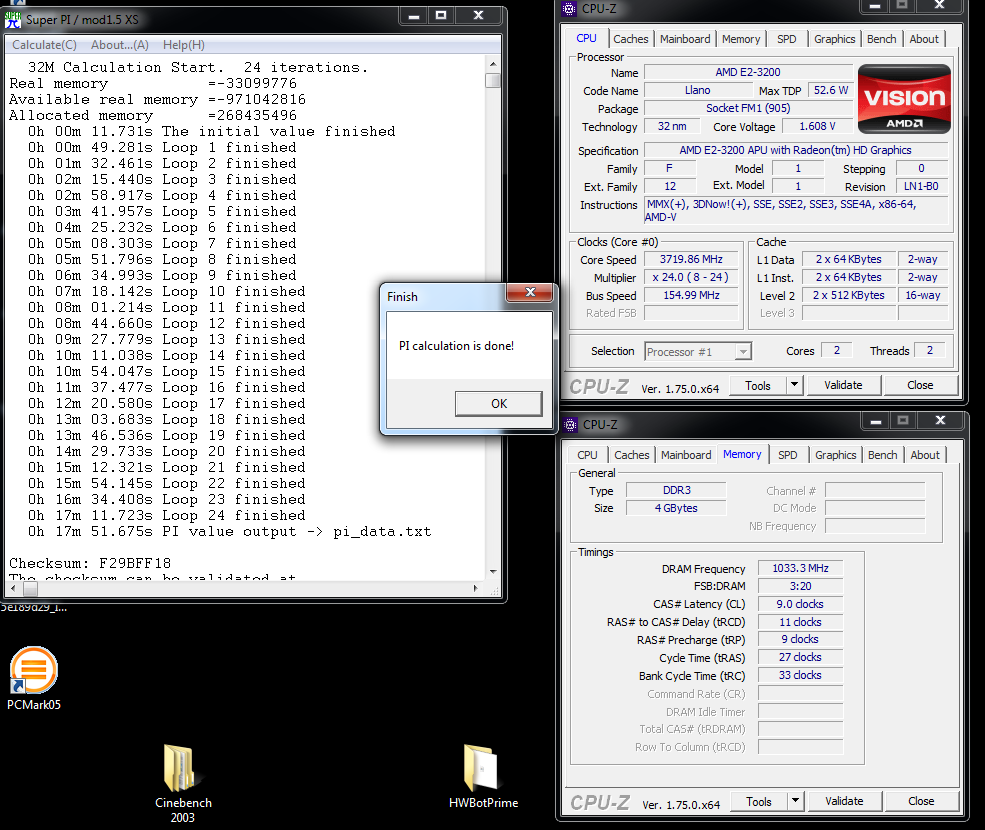Select CPU tab in bottom CPU-Z window

(587, 455)
